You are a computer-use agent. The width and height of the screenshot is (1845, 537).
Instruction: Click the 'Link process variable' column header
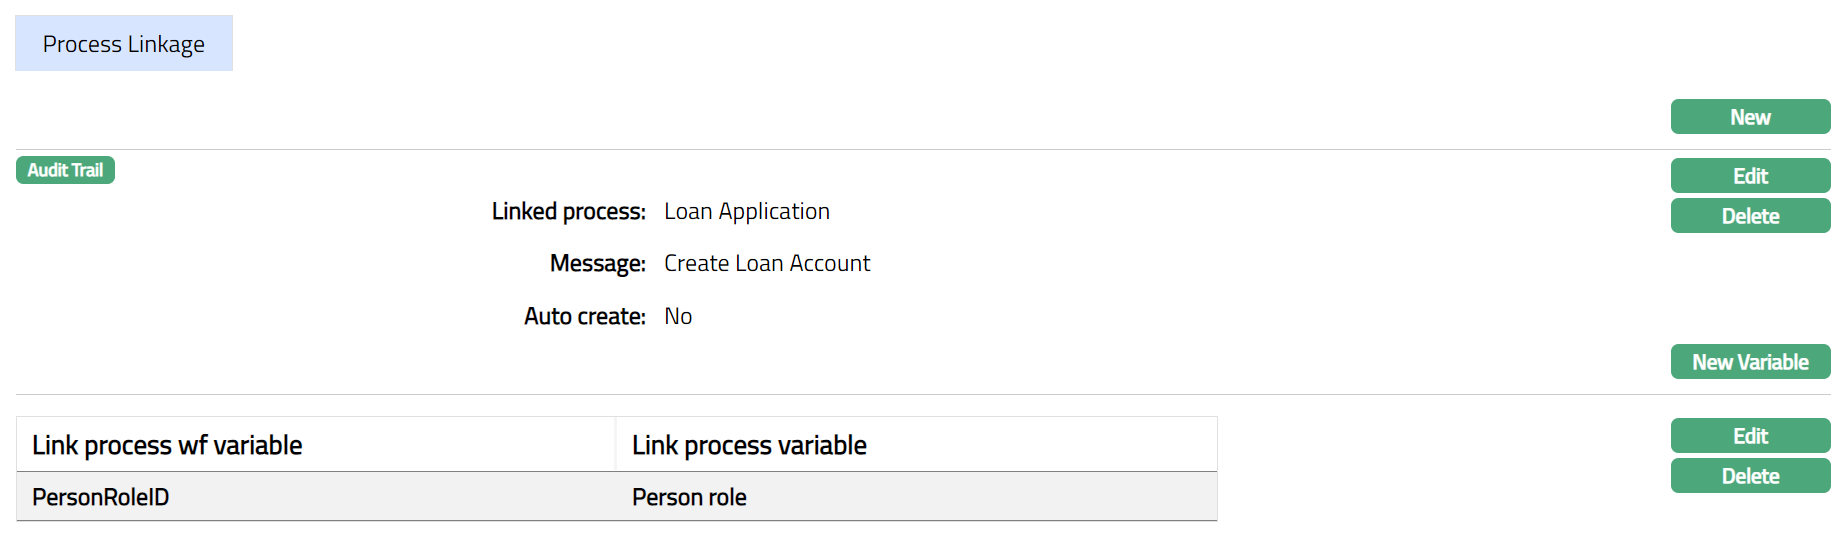coord(749,445)
